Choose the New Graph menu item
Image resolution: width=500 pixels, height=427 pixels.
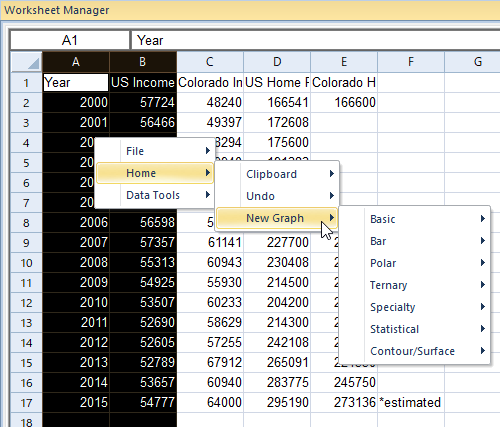(x=277, y=218)
